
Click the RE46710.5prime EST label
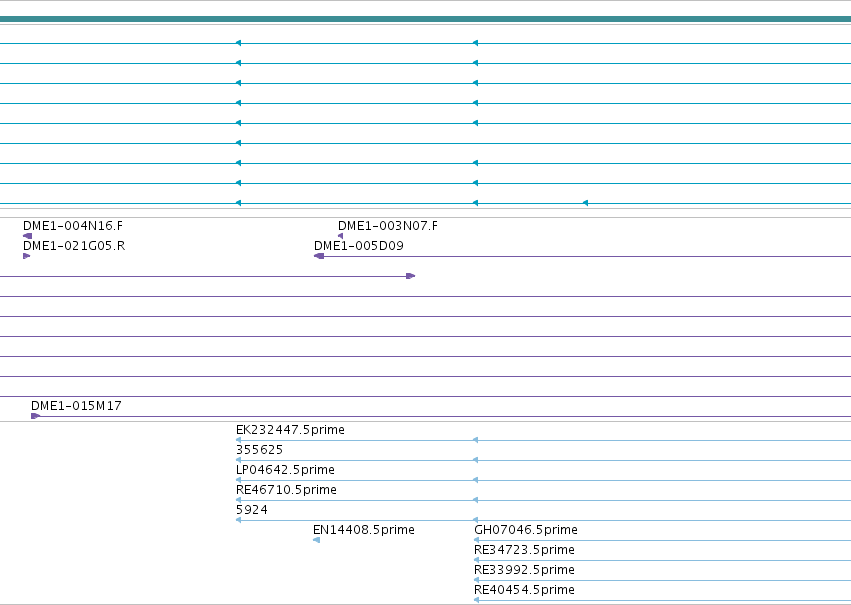(287, 490)
